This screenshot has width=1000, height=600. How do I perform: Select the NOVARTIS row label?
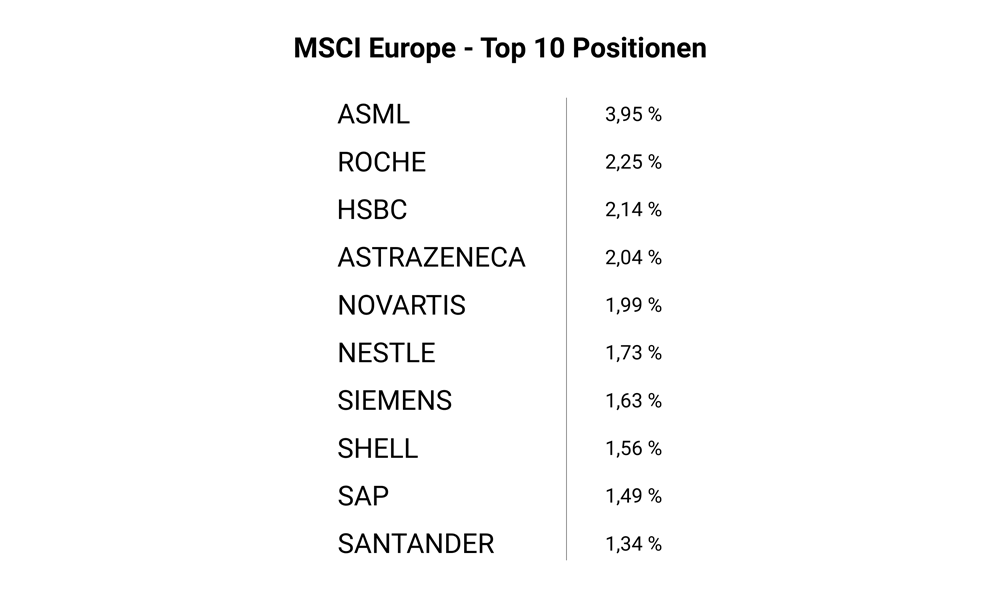pos(402,305)
